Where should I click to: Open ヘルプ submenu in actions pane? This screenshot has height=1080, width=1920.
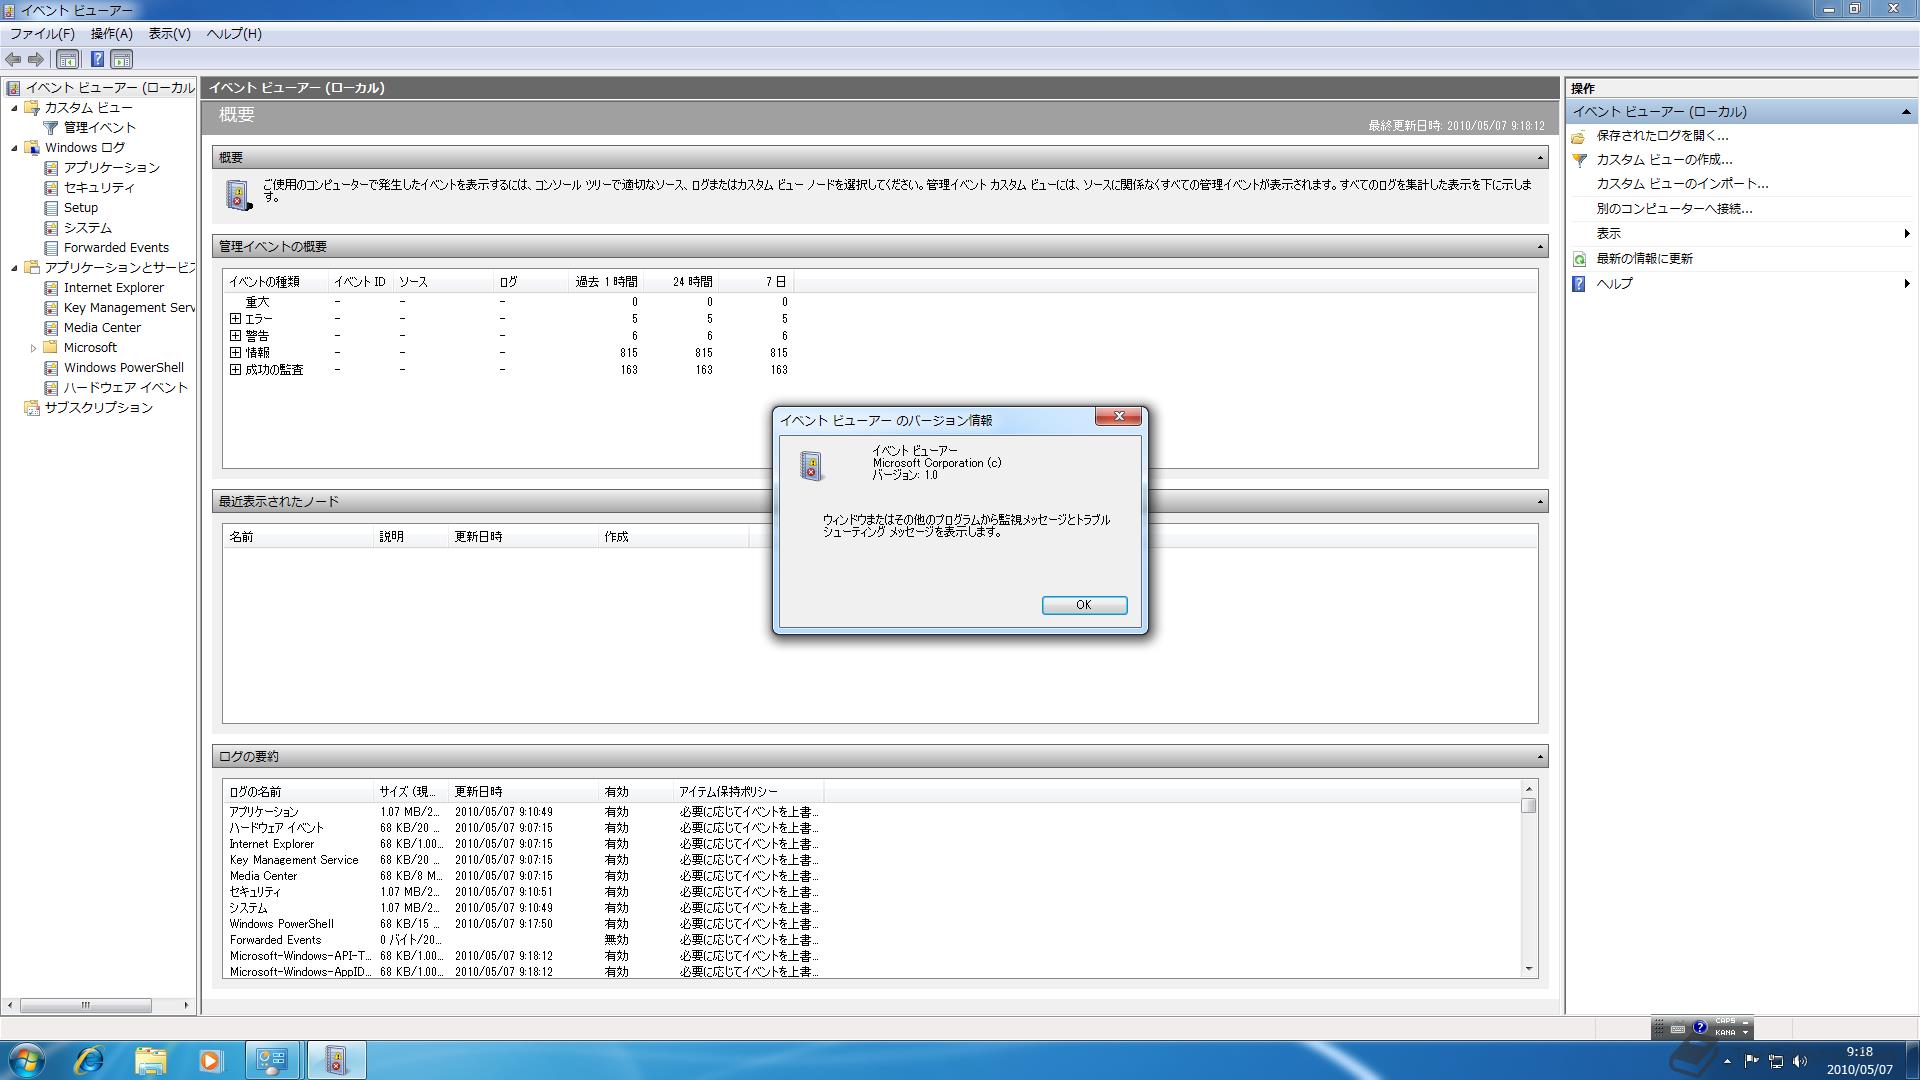tap(1741, 284)
